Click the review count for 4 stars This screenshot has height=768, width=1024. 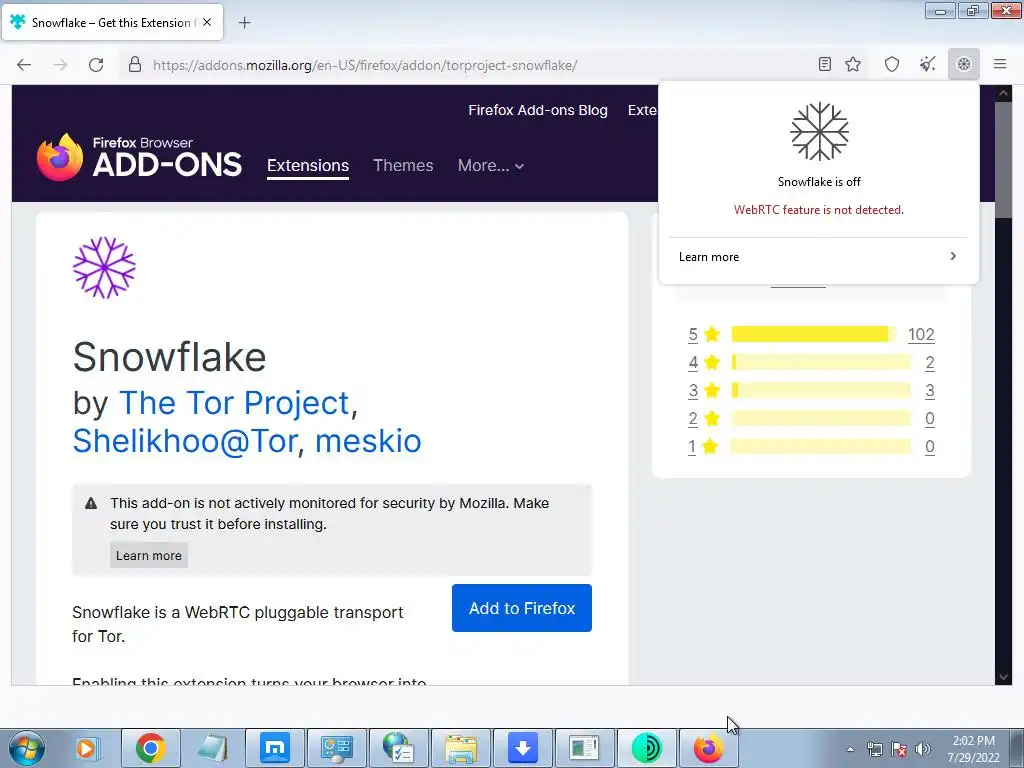(x=930, y=362)
